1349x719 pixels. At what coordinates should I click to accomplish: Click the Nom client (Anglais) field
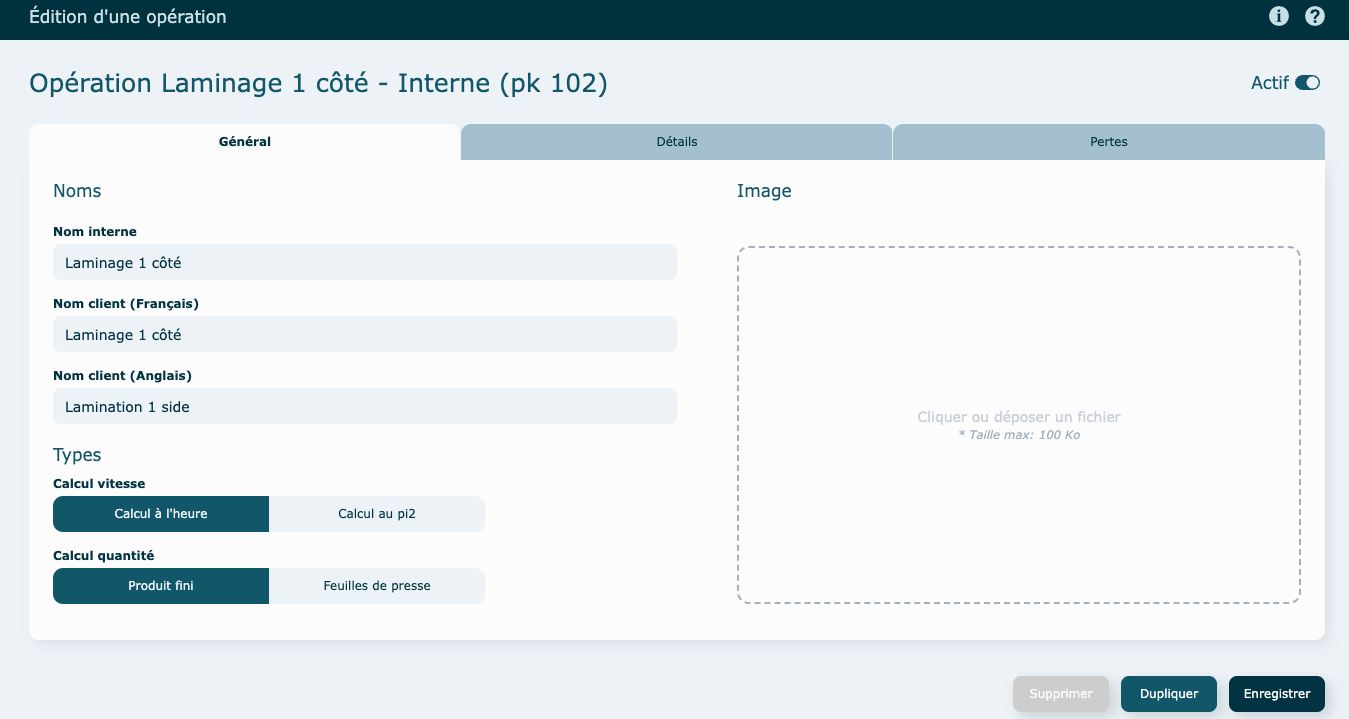pyautogui.click(x=365, y=407)
